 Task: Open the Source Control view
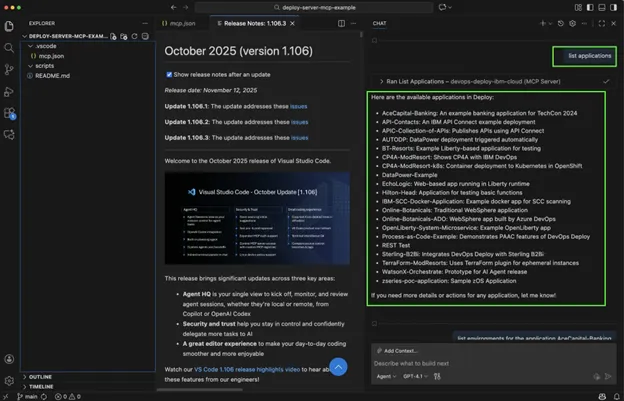[9, 70]
